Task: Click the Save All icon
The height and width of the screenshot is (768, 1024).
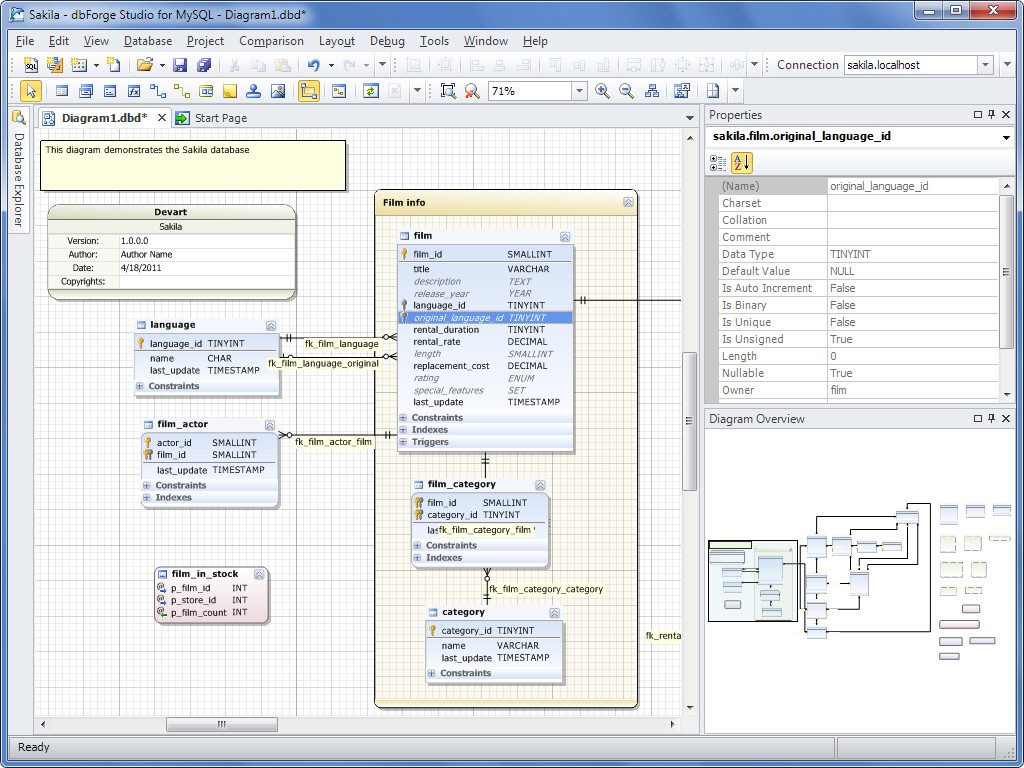Action: [204, 65]
